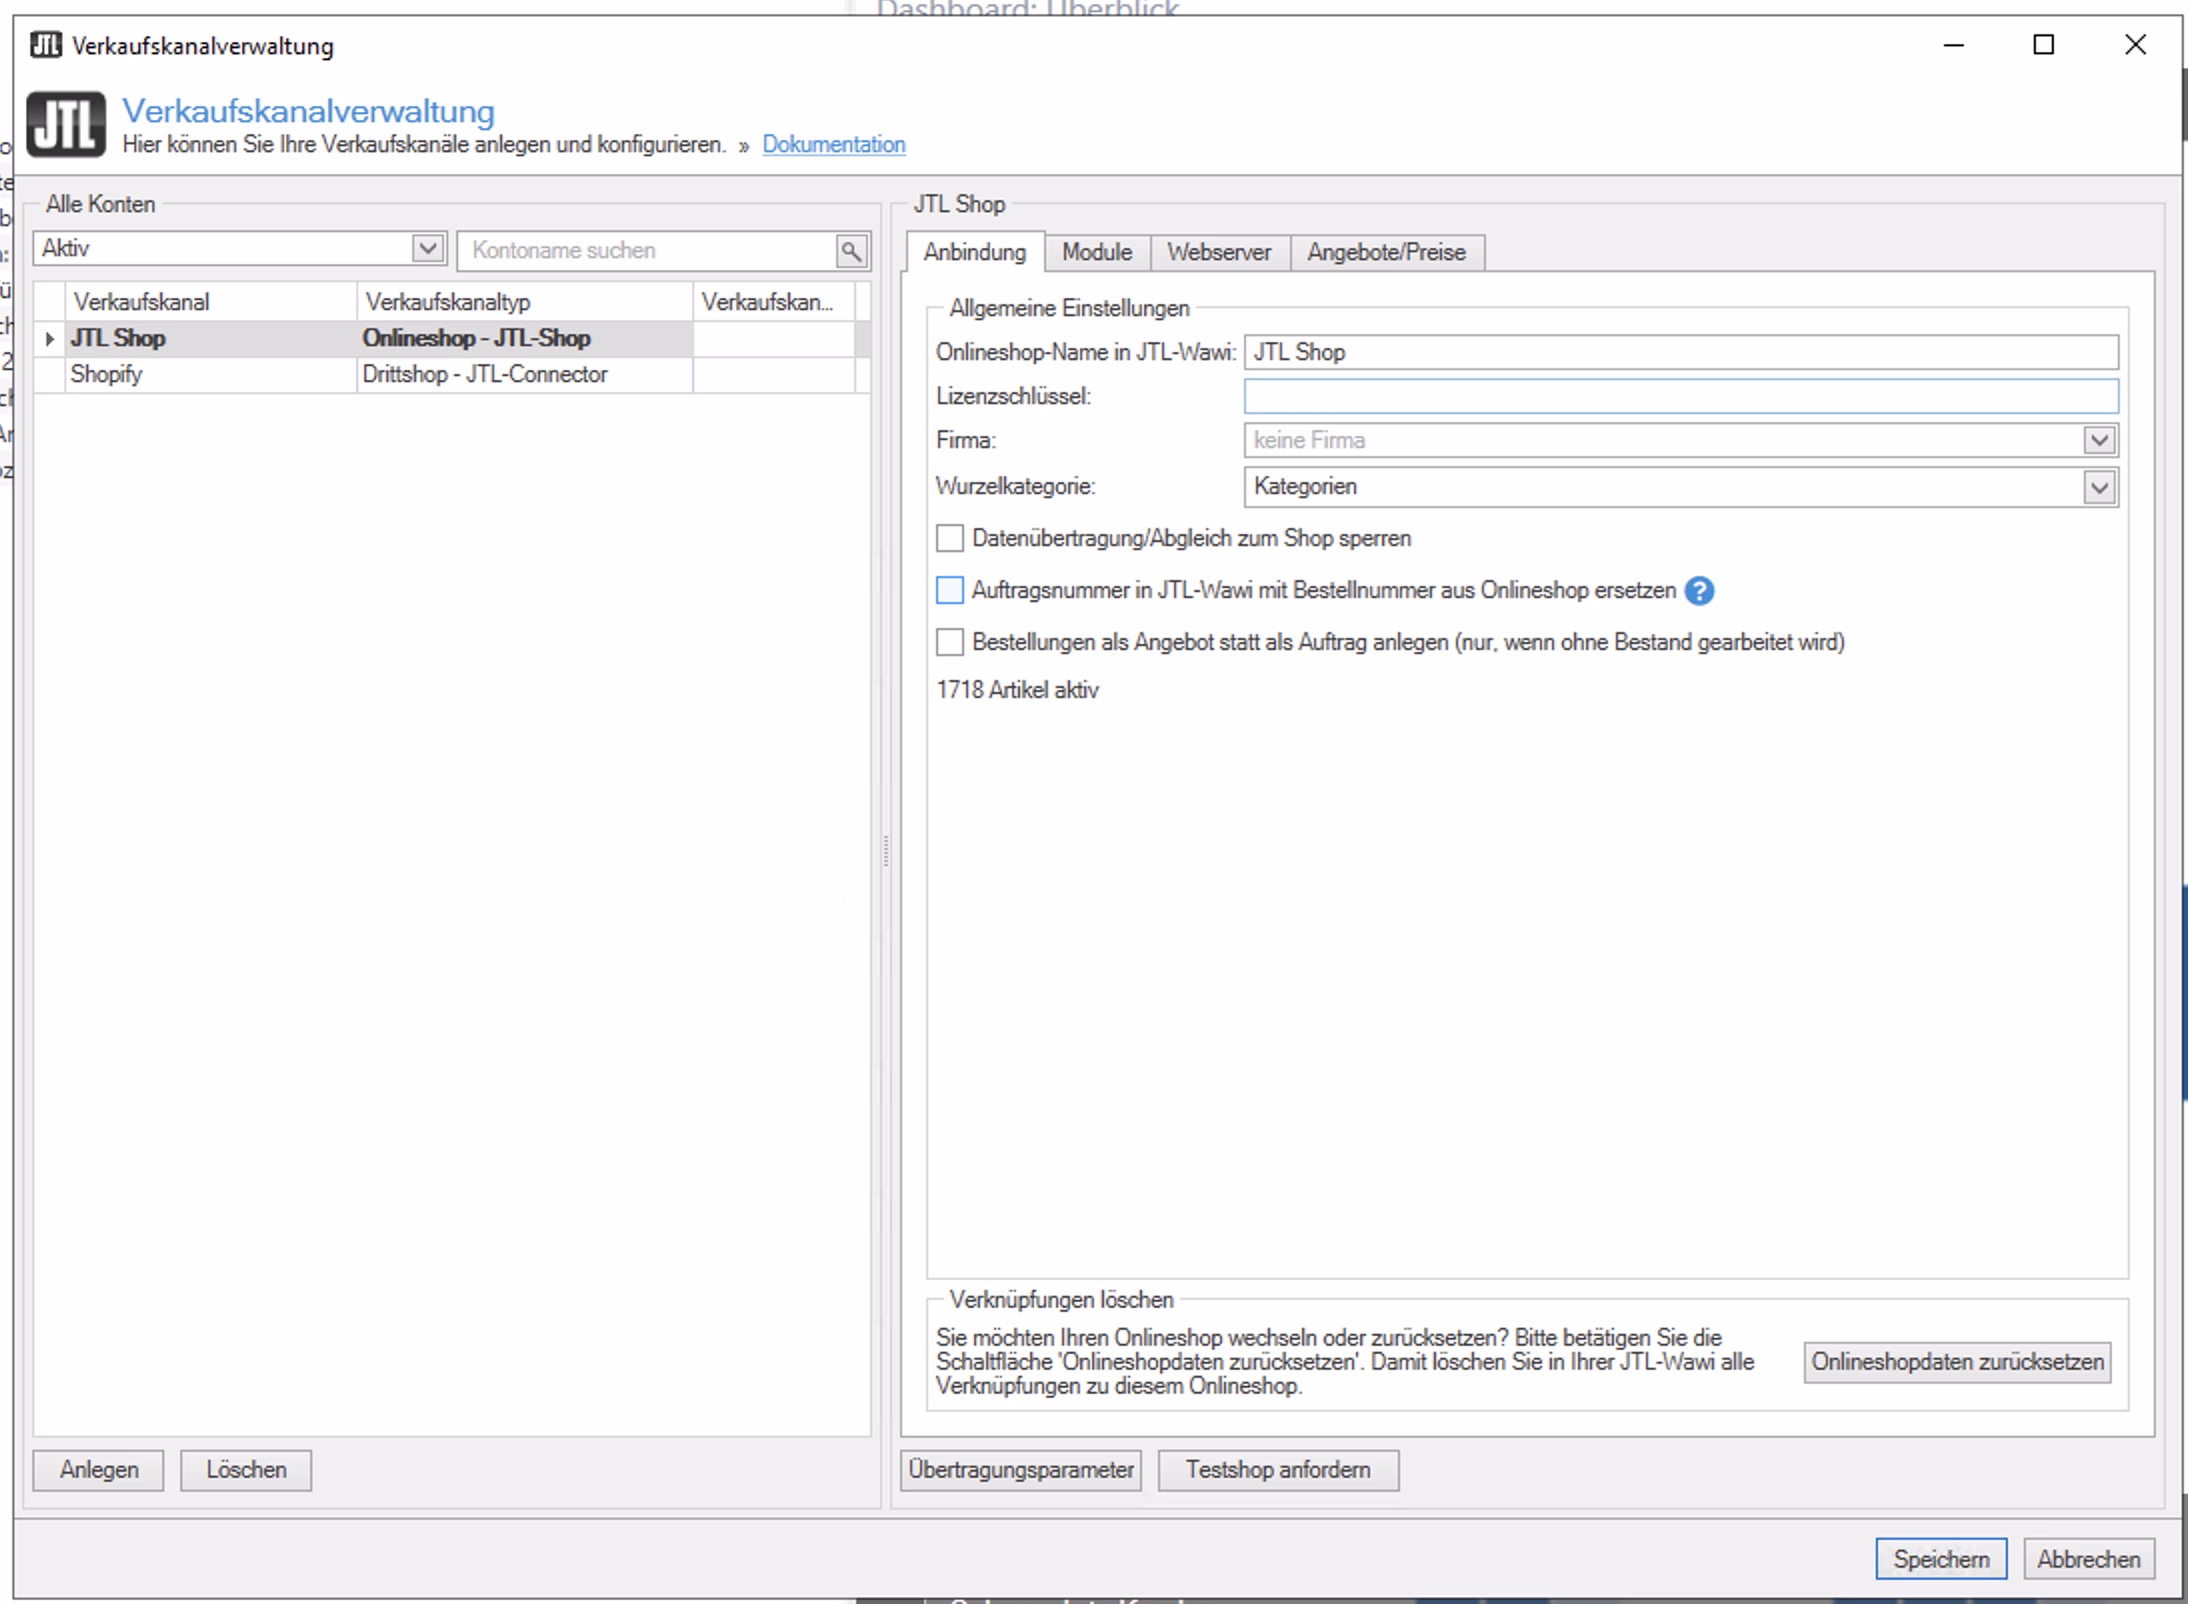Open the Aktiv filter dropdown
The height and width of the screenshot is (1604, 2188).
[x=428, y=248]
